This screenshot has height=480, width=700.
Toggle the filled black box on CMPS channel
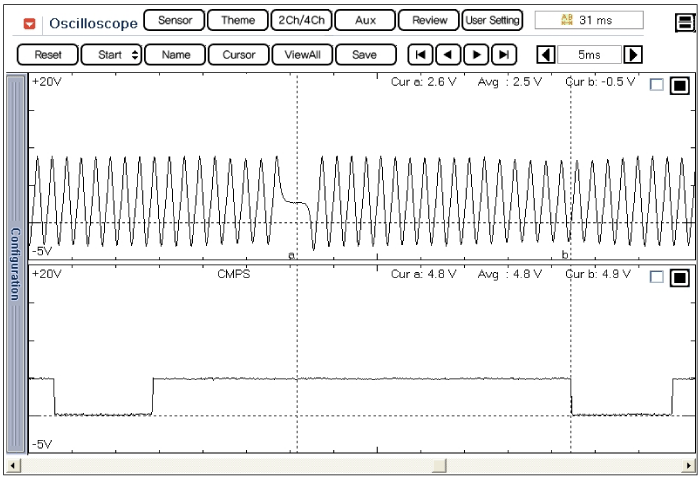pos(680,278)
